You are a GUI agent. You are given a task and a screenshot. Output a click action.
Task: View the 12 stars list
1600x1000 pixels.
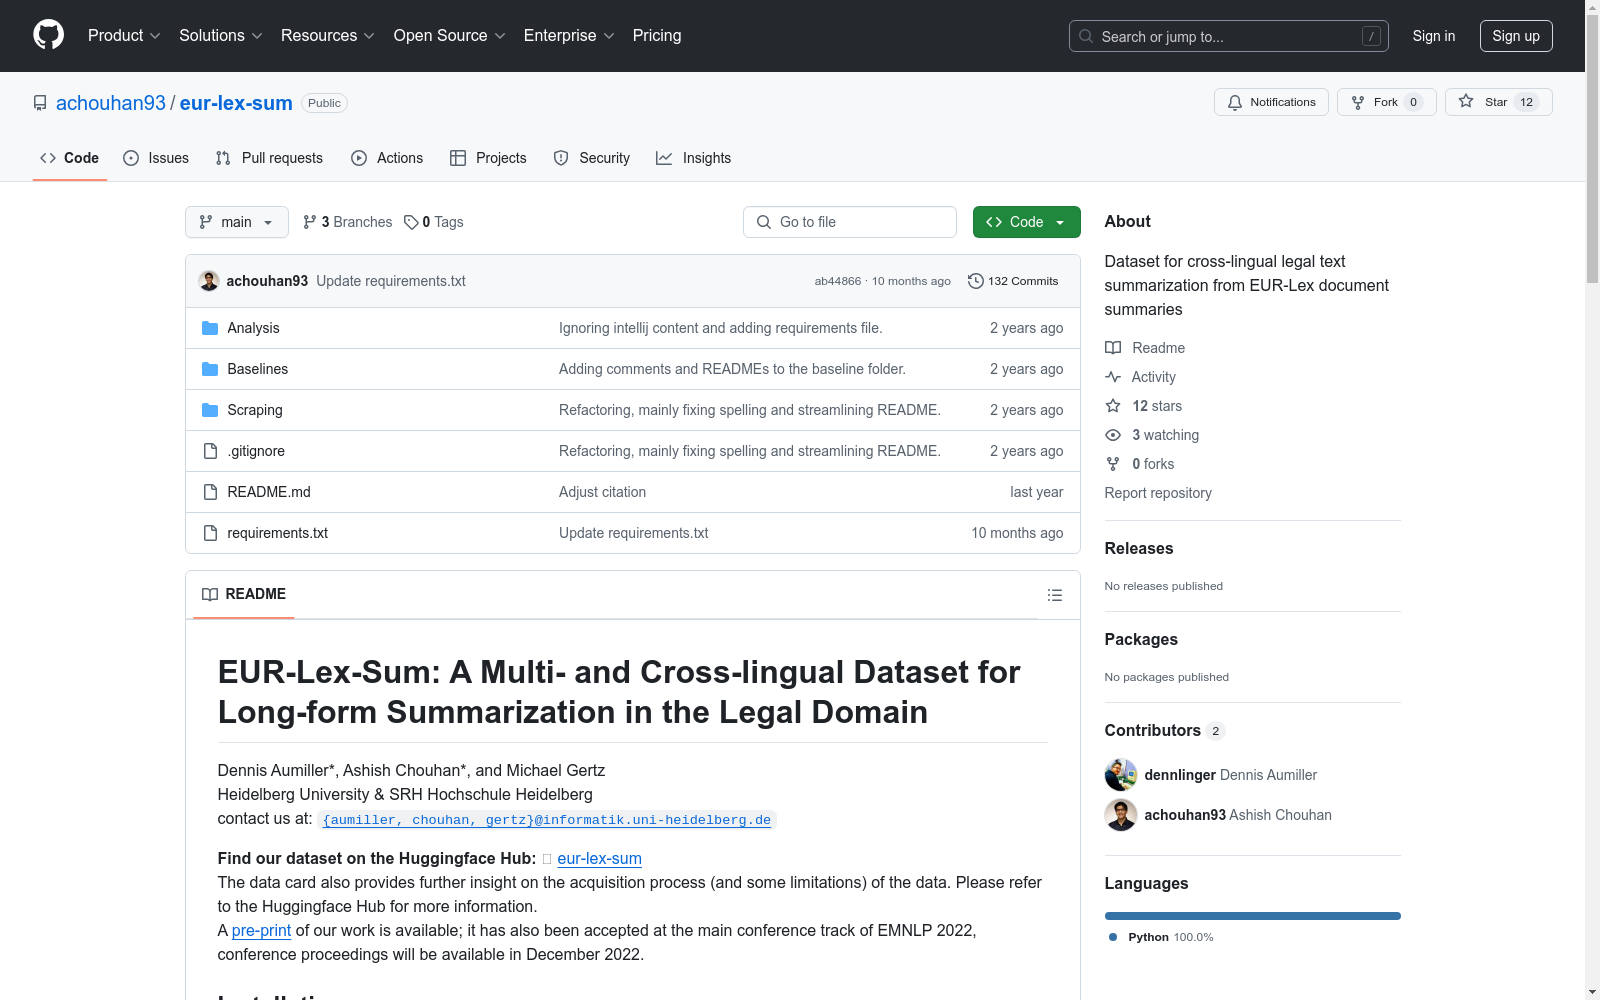(1144, 406)
